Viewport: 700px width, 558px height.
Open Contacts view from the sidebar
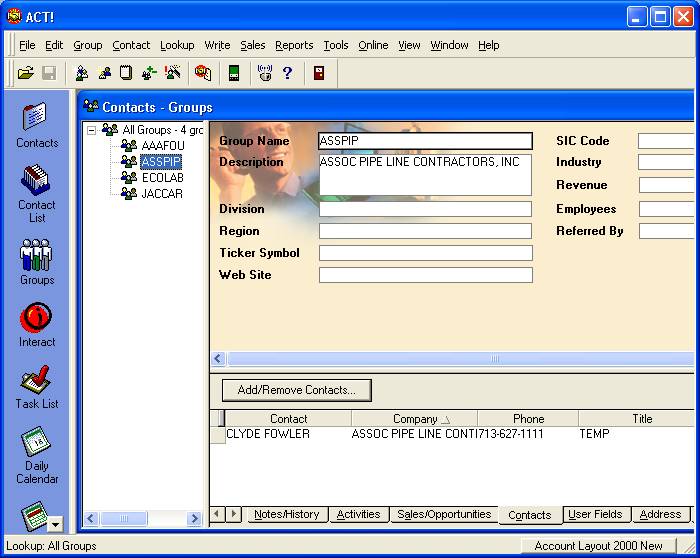37,125
